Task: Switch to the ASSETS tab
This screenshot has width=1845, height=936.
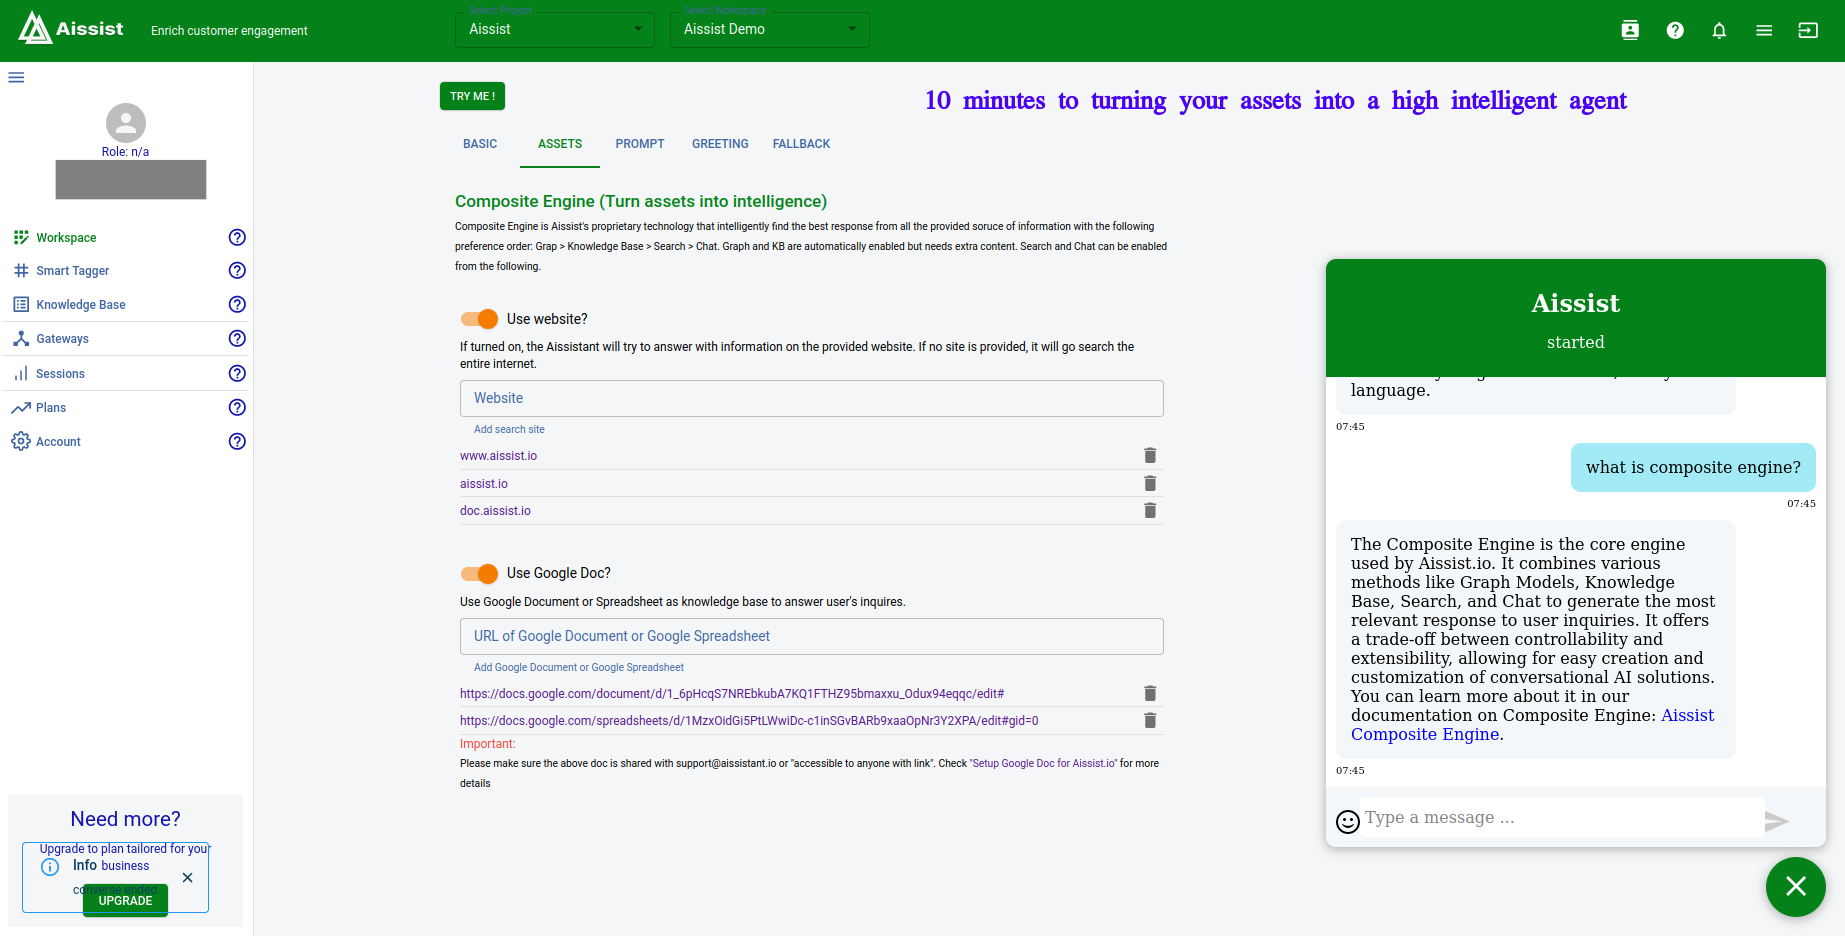Action: [560, 144]
